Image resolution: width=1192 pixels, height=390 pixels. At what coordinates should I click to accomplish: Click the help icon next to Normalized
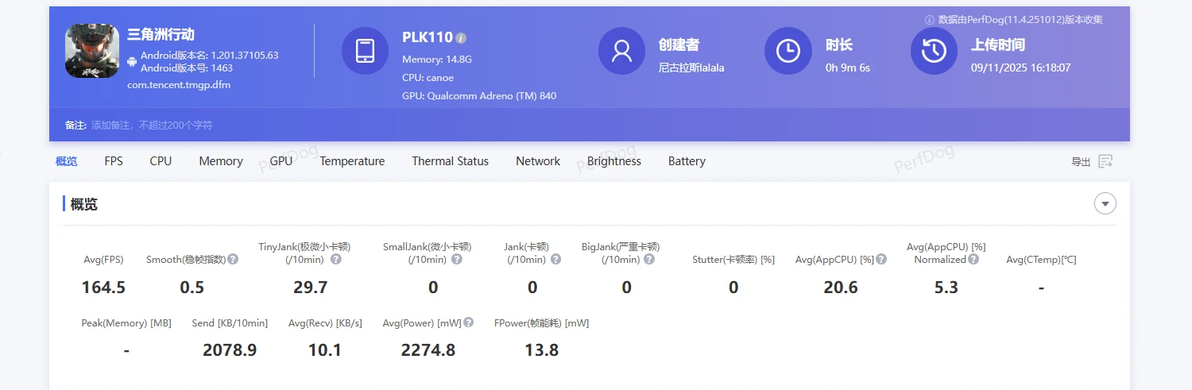click(973, 259)
